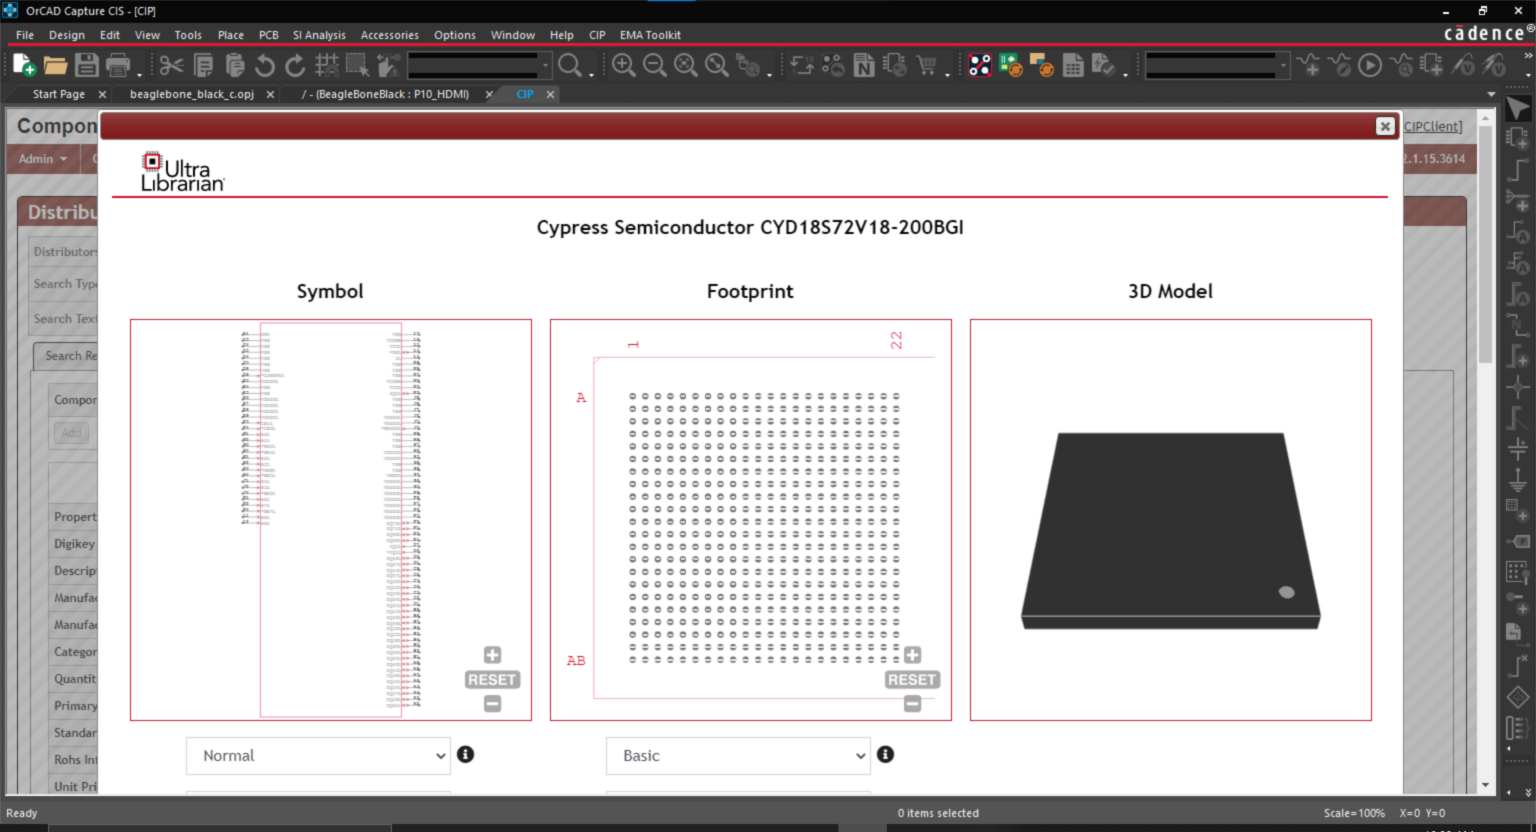
Task: Run the SI Analysis simulation play icon
Action: pos(1369,63)
